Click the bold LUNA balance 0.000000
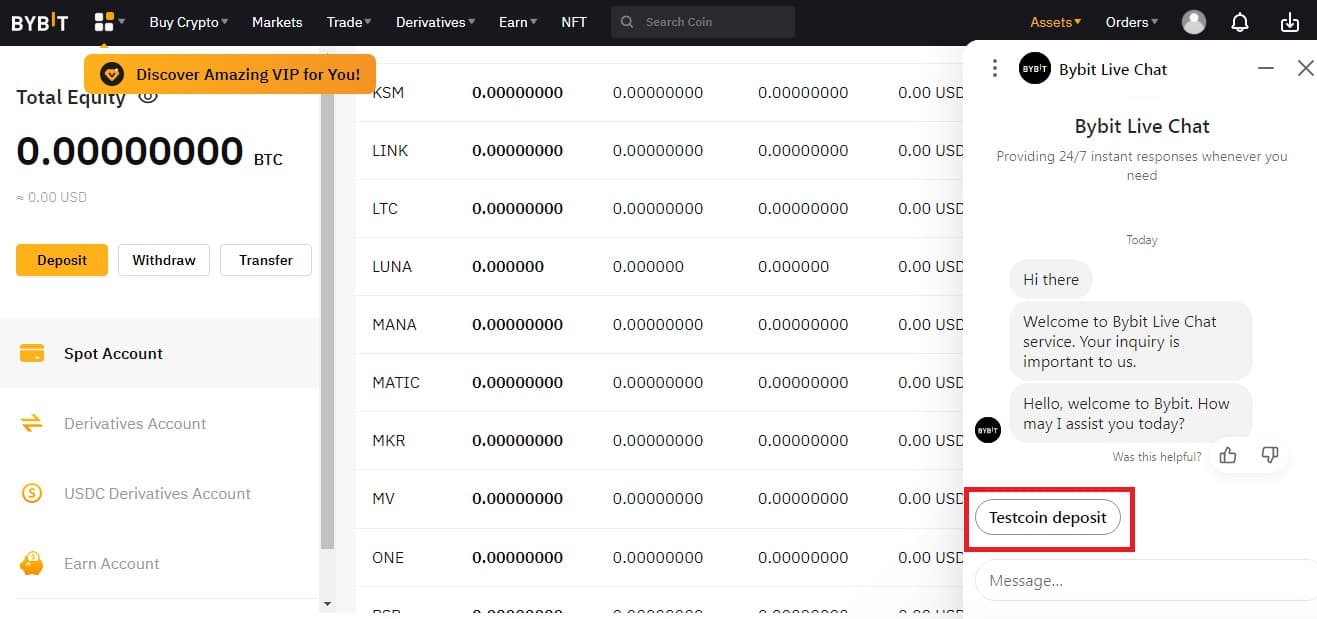Viewport: 1317px width, 619px height. click(508, 266)
